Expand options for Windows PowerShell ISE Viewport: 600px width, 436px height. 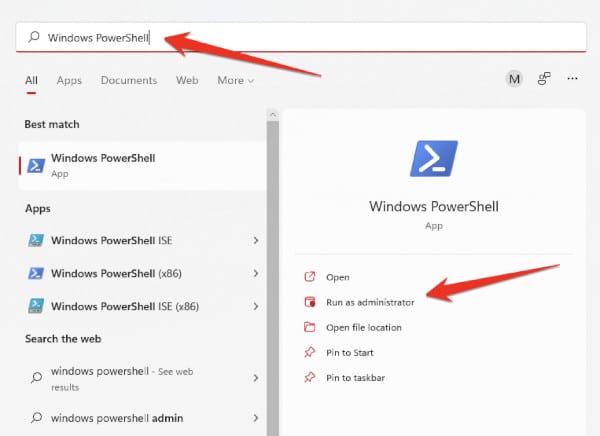[256, 240]
